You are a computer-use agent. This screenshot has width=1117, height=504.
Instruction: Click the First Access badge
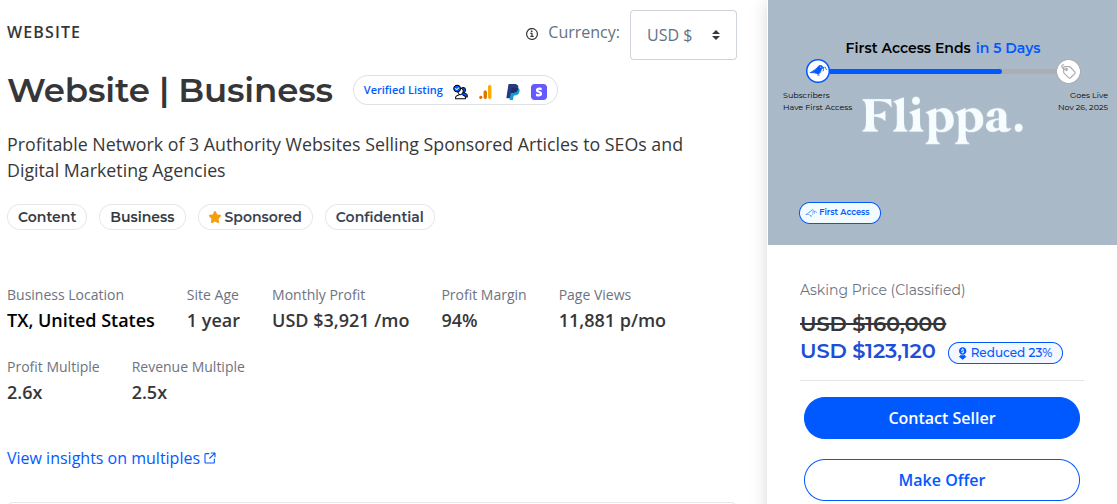pyautogui.click(x=839, y=212)
